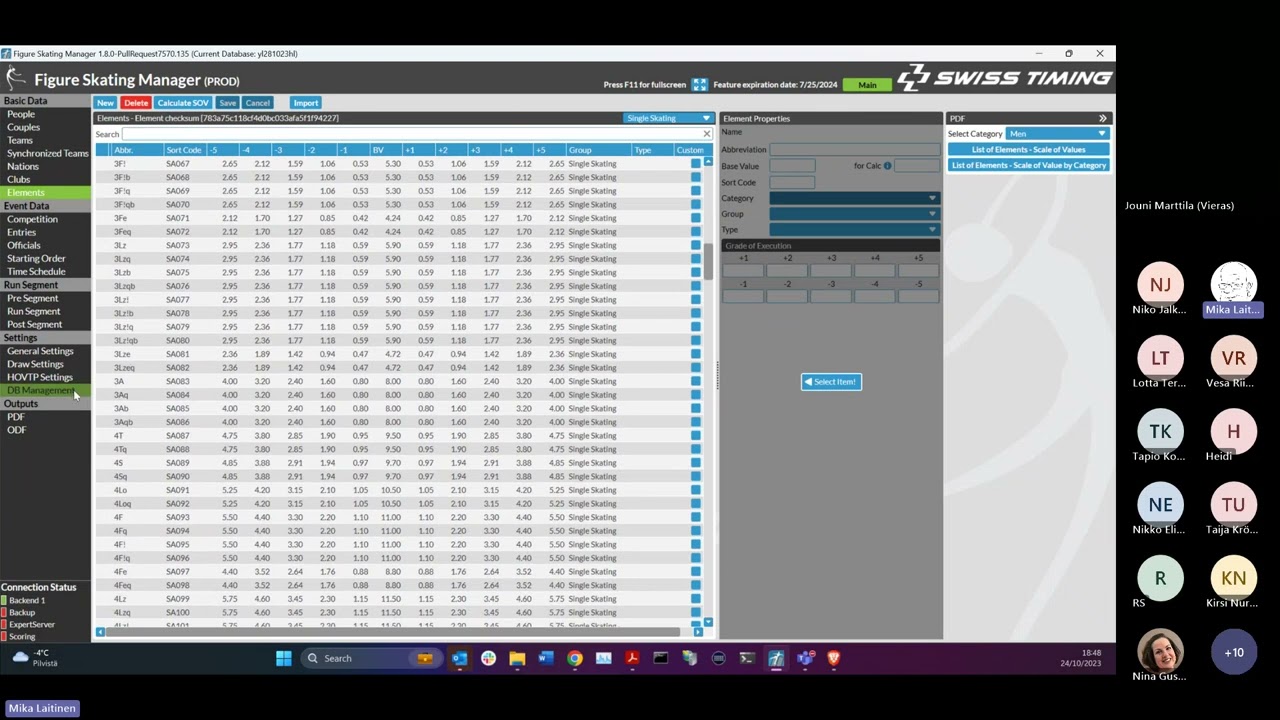This screenshot has width=1280, height=720.
Task: Toggle Custom checkbox for row 4T
Action: (x=696, y=436)
